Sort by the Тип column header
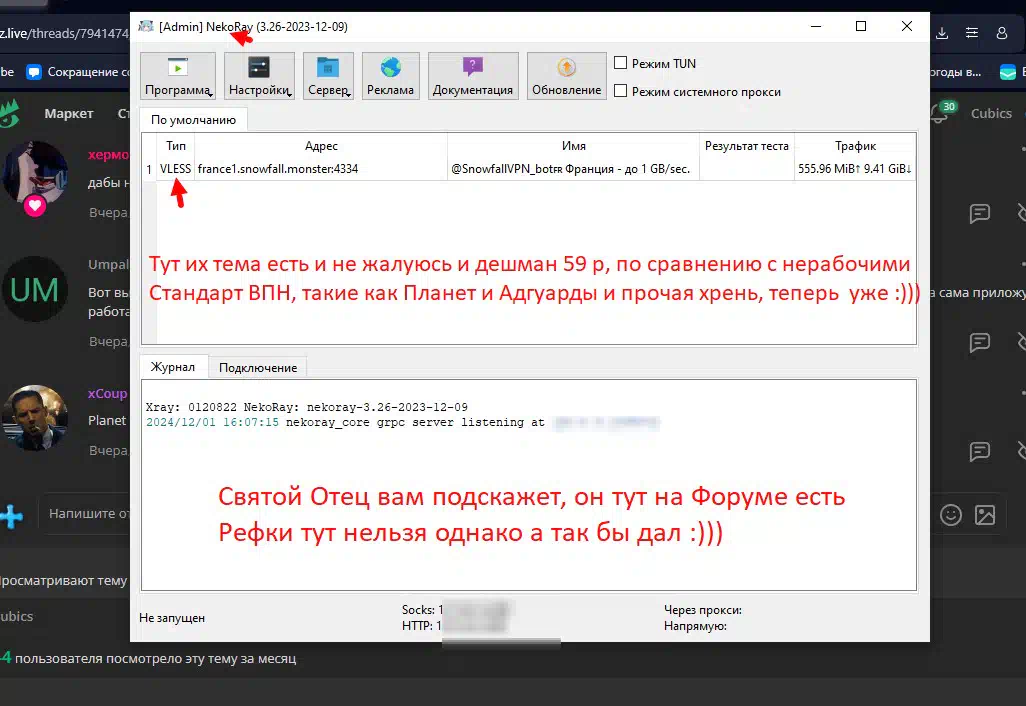Image resolution: width=1026 pixels, height=706 pixels. pos(175,146)
